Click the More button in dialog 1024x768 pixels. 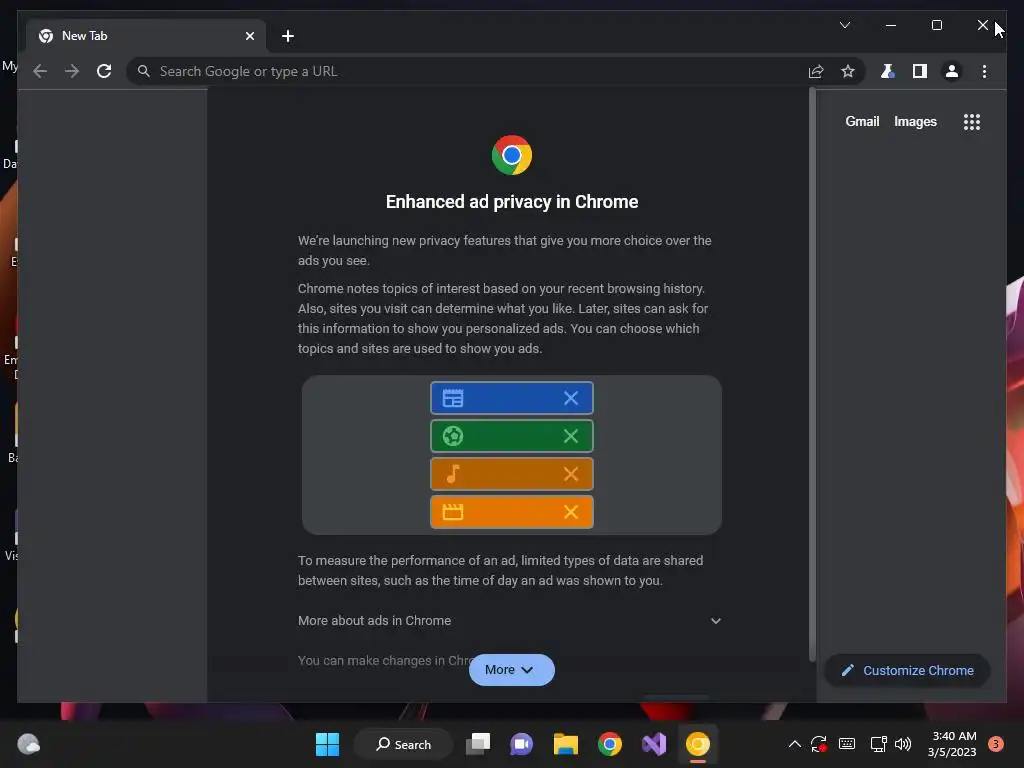(511, 670)
